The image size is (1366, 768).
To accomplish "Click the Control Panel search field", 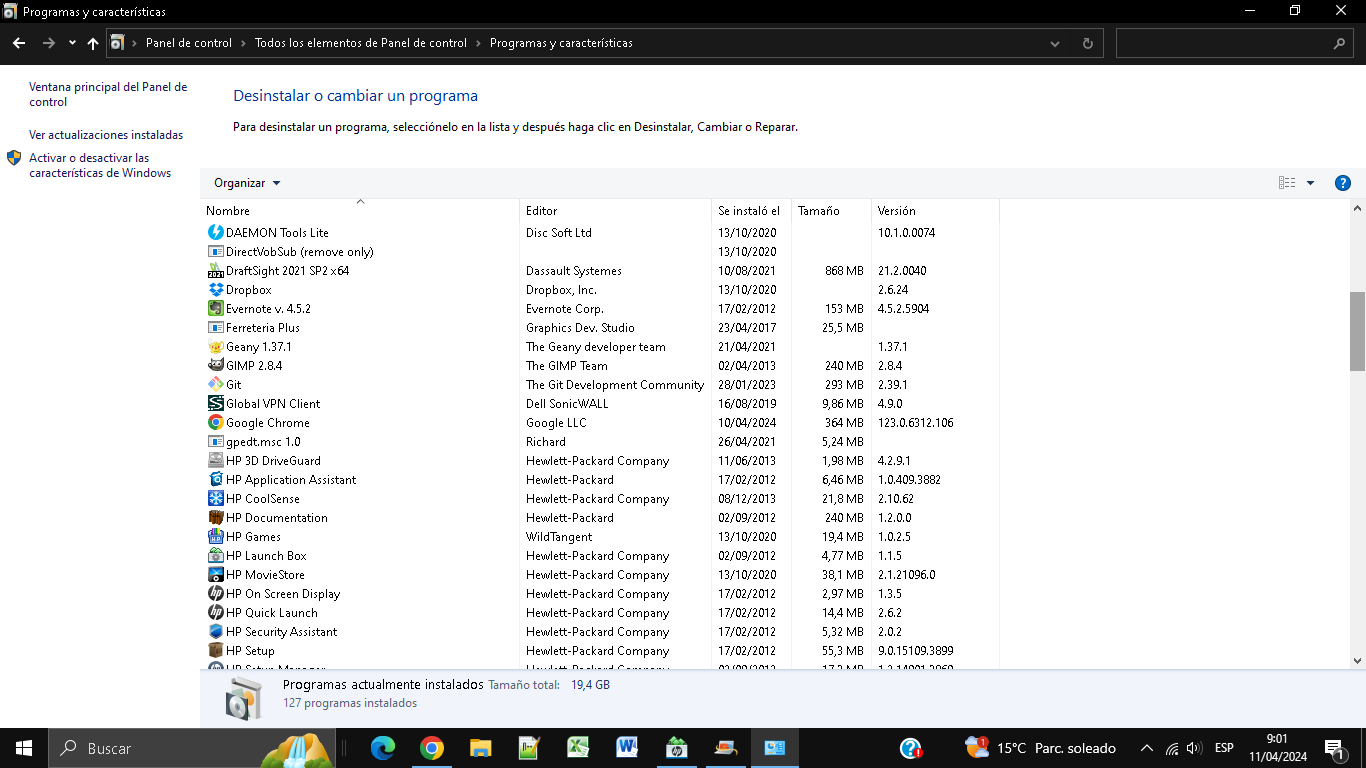I will coord(1235,43).
